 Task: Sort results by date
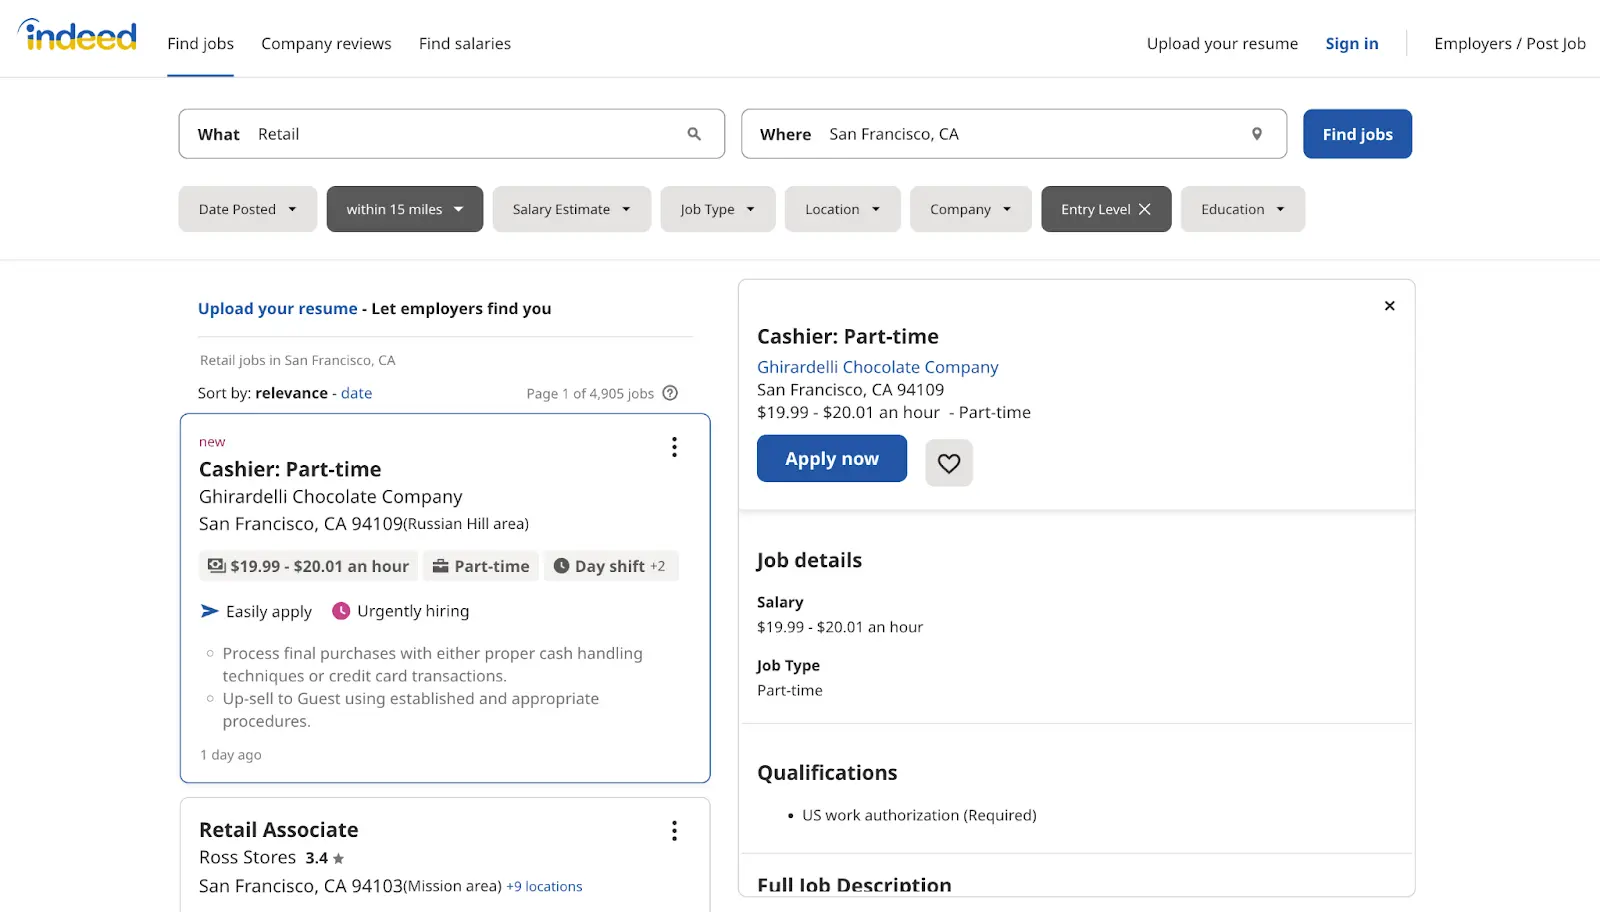356,393
